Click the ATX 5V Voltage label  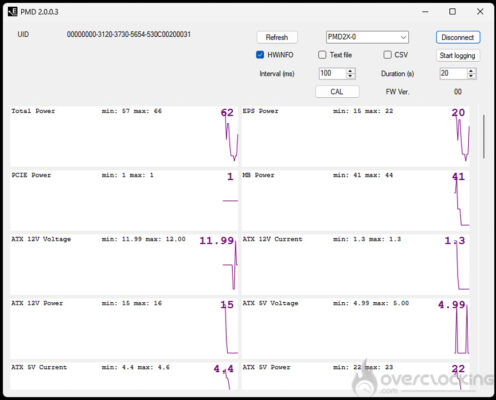pos(270,303)
